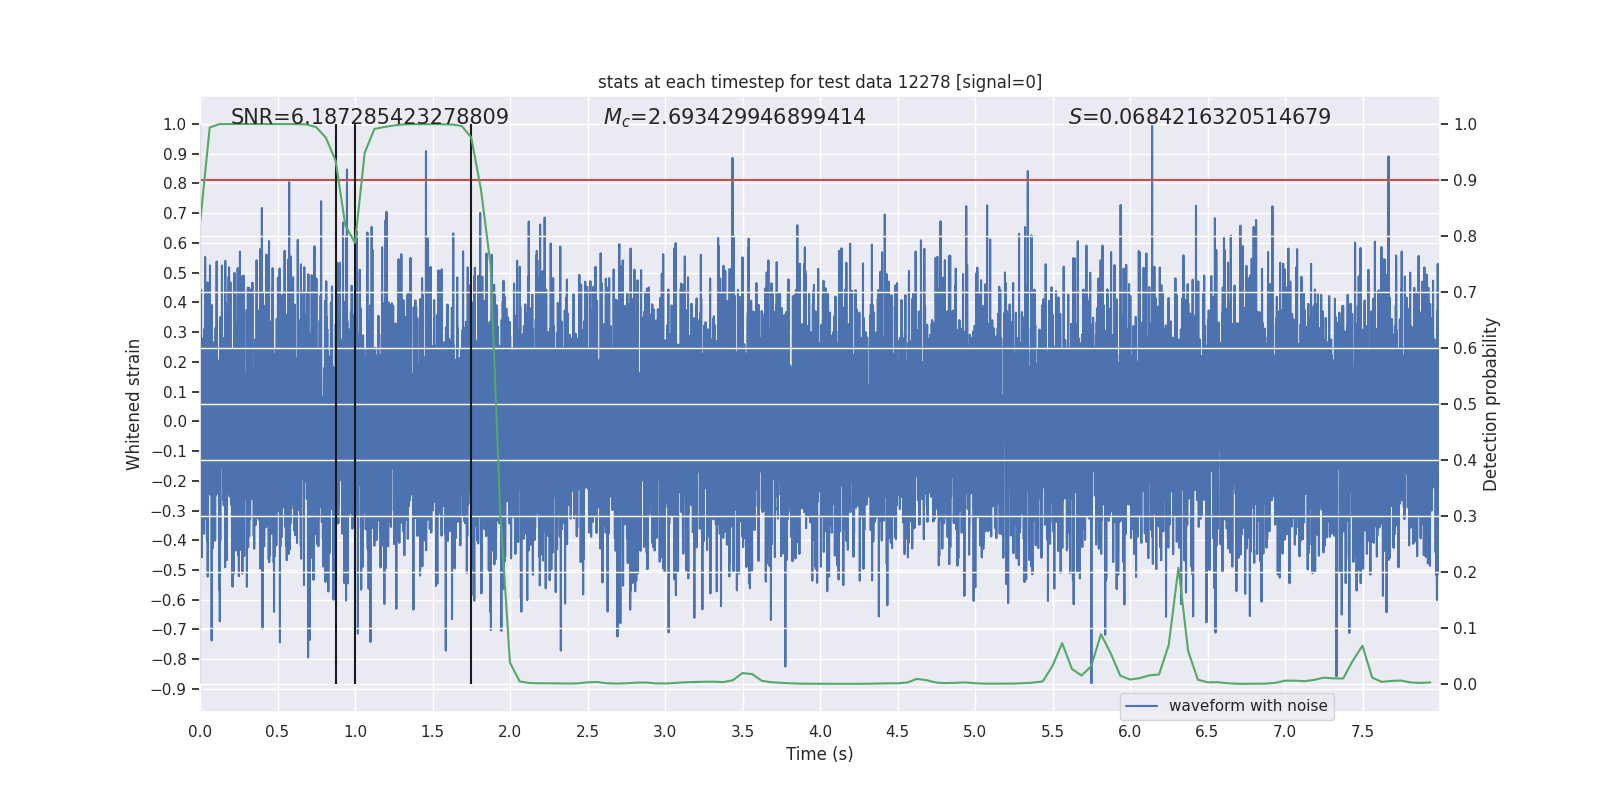
Task: Click the 'Whitened strain' y-axis label
Action: (x=134, y=404)
